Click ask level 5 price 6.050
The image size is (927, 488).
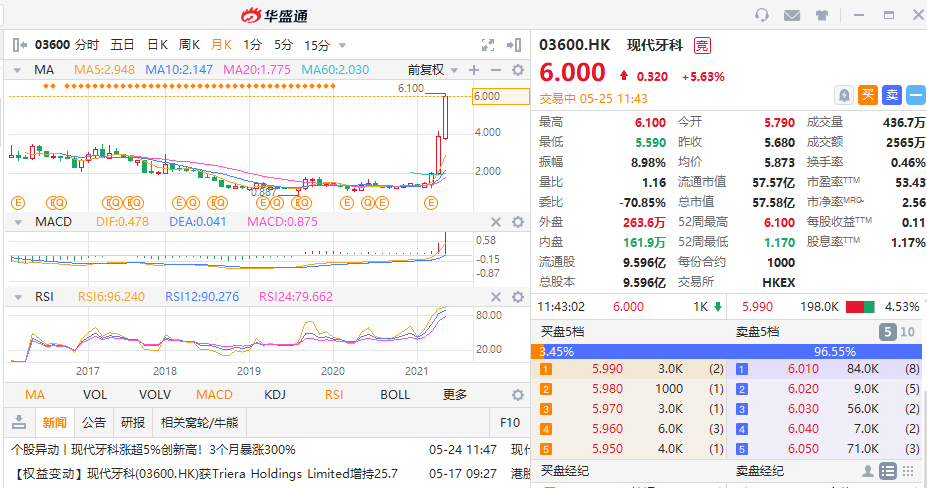tap(803, 449)
